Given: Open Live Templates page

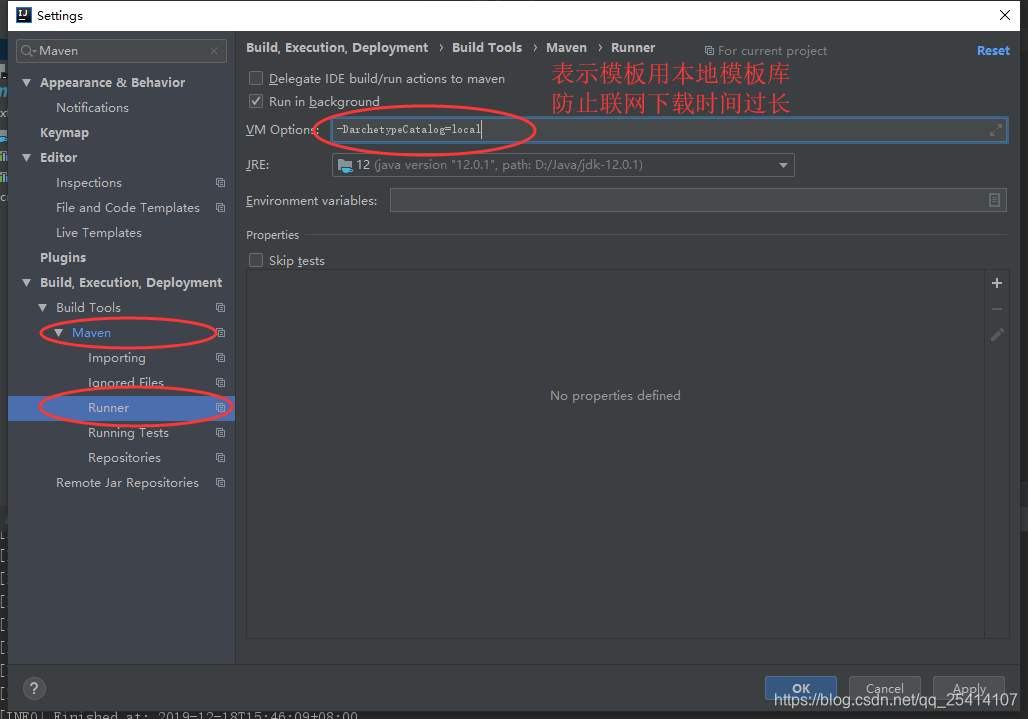Looking at the screenshot, I should click(x=99, y=233).
